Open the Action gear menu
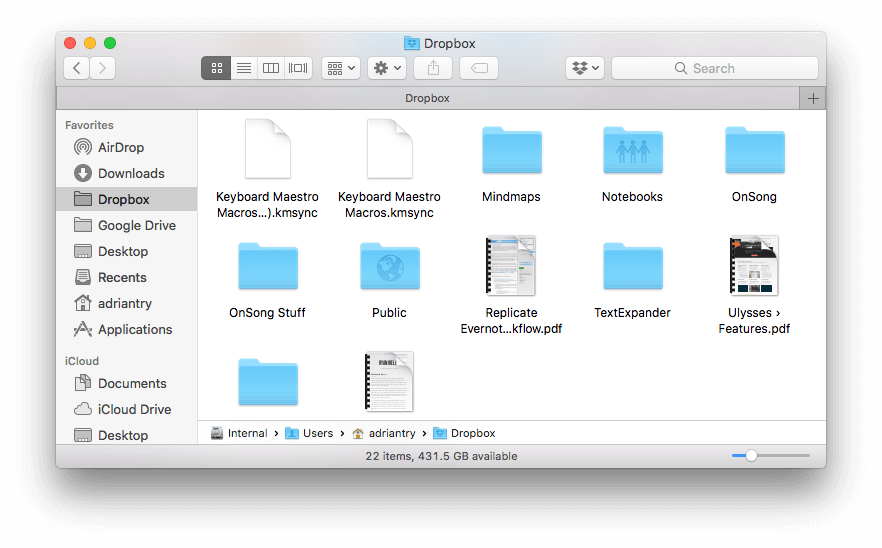The height and width of the screenshot is (548, 882). [x=387, y=68]
